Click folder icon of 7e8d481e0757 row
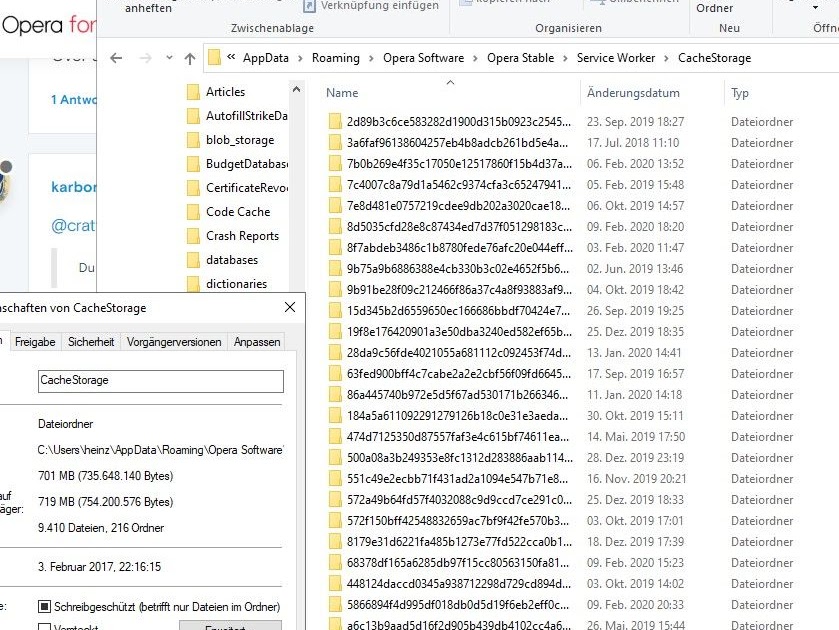 pos(335,206)
